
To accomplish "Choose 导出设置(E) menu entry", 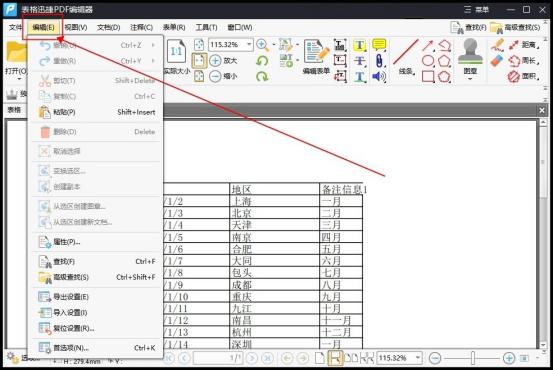I will point(97,297).
